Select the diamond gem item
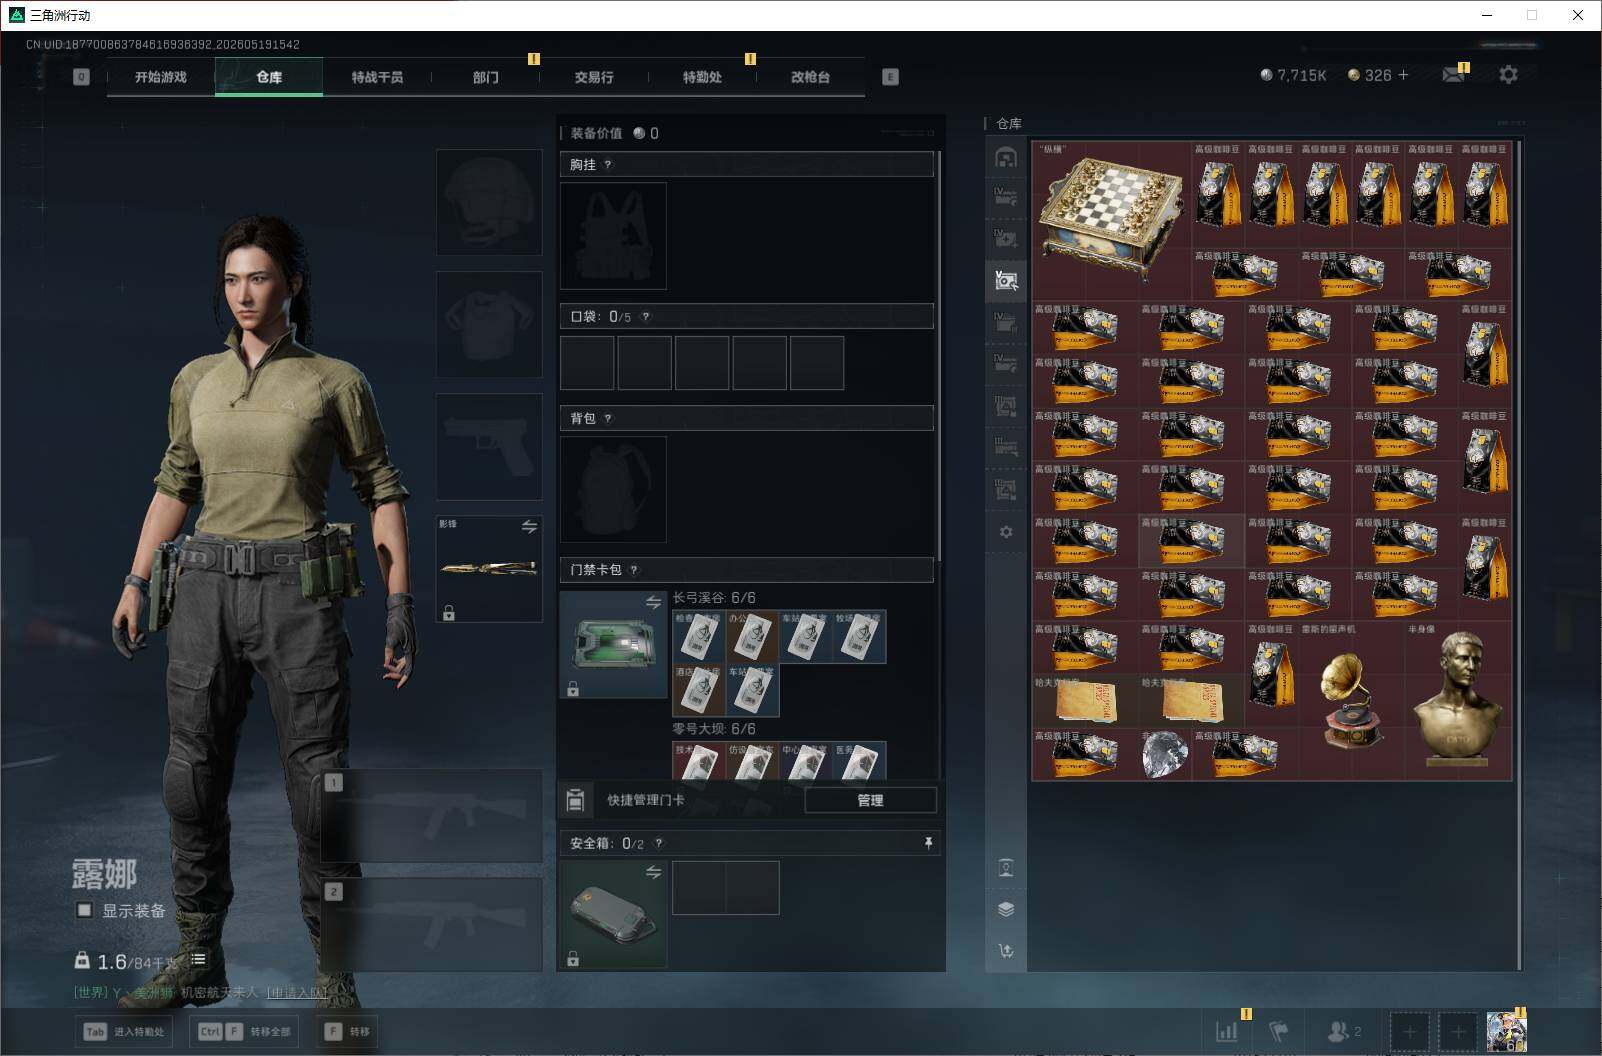Viewport: 1602px width, 1056px height. point(1165,754)
